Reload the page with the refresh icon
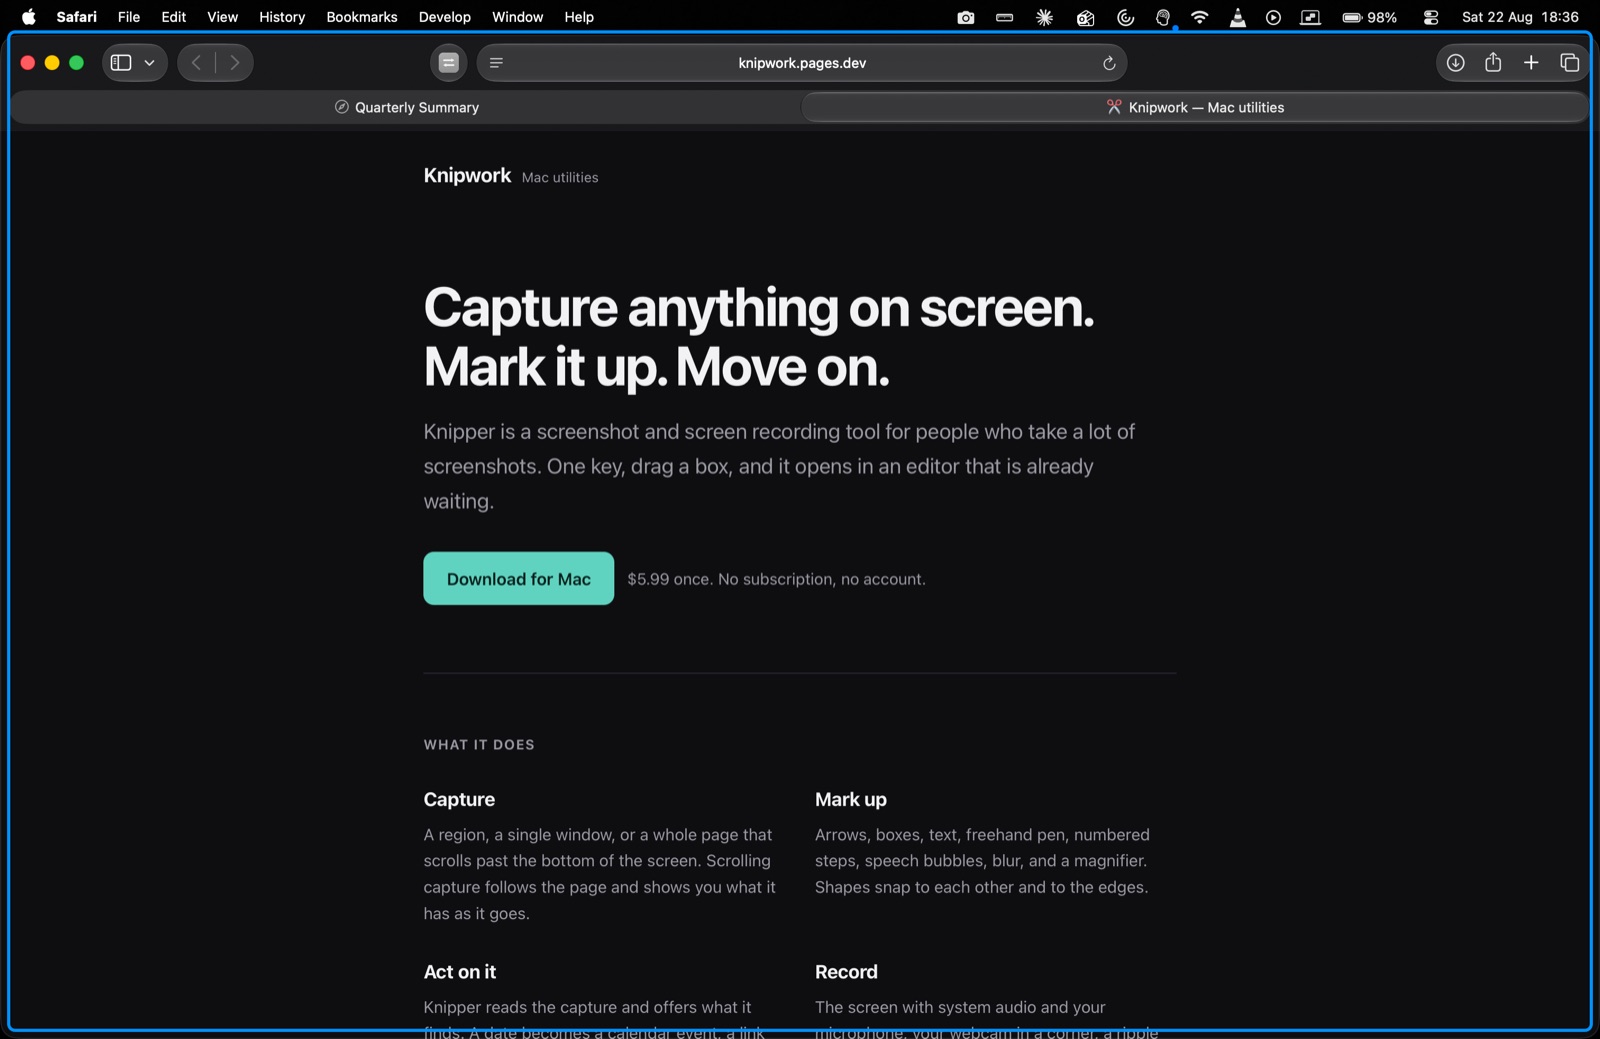 click(x=1108, y=63)
